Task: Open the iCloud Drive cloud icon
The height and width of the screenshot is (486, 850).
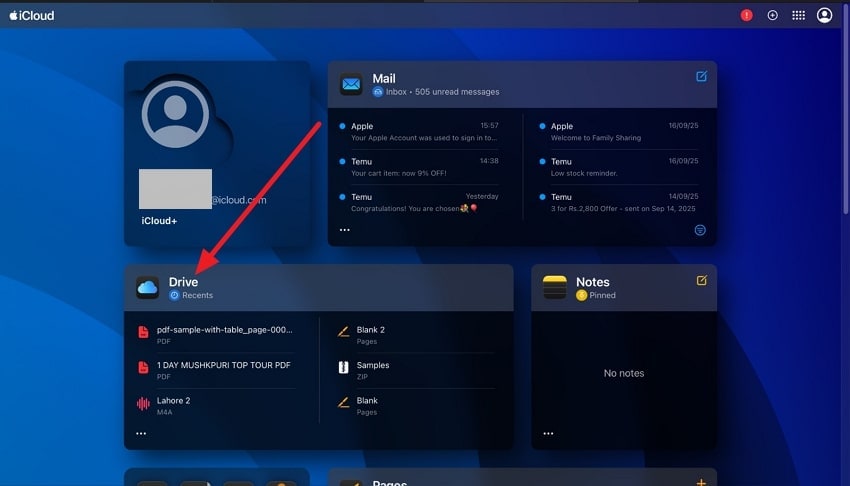Action: [x=147, y=288]
